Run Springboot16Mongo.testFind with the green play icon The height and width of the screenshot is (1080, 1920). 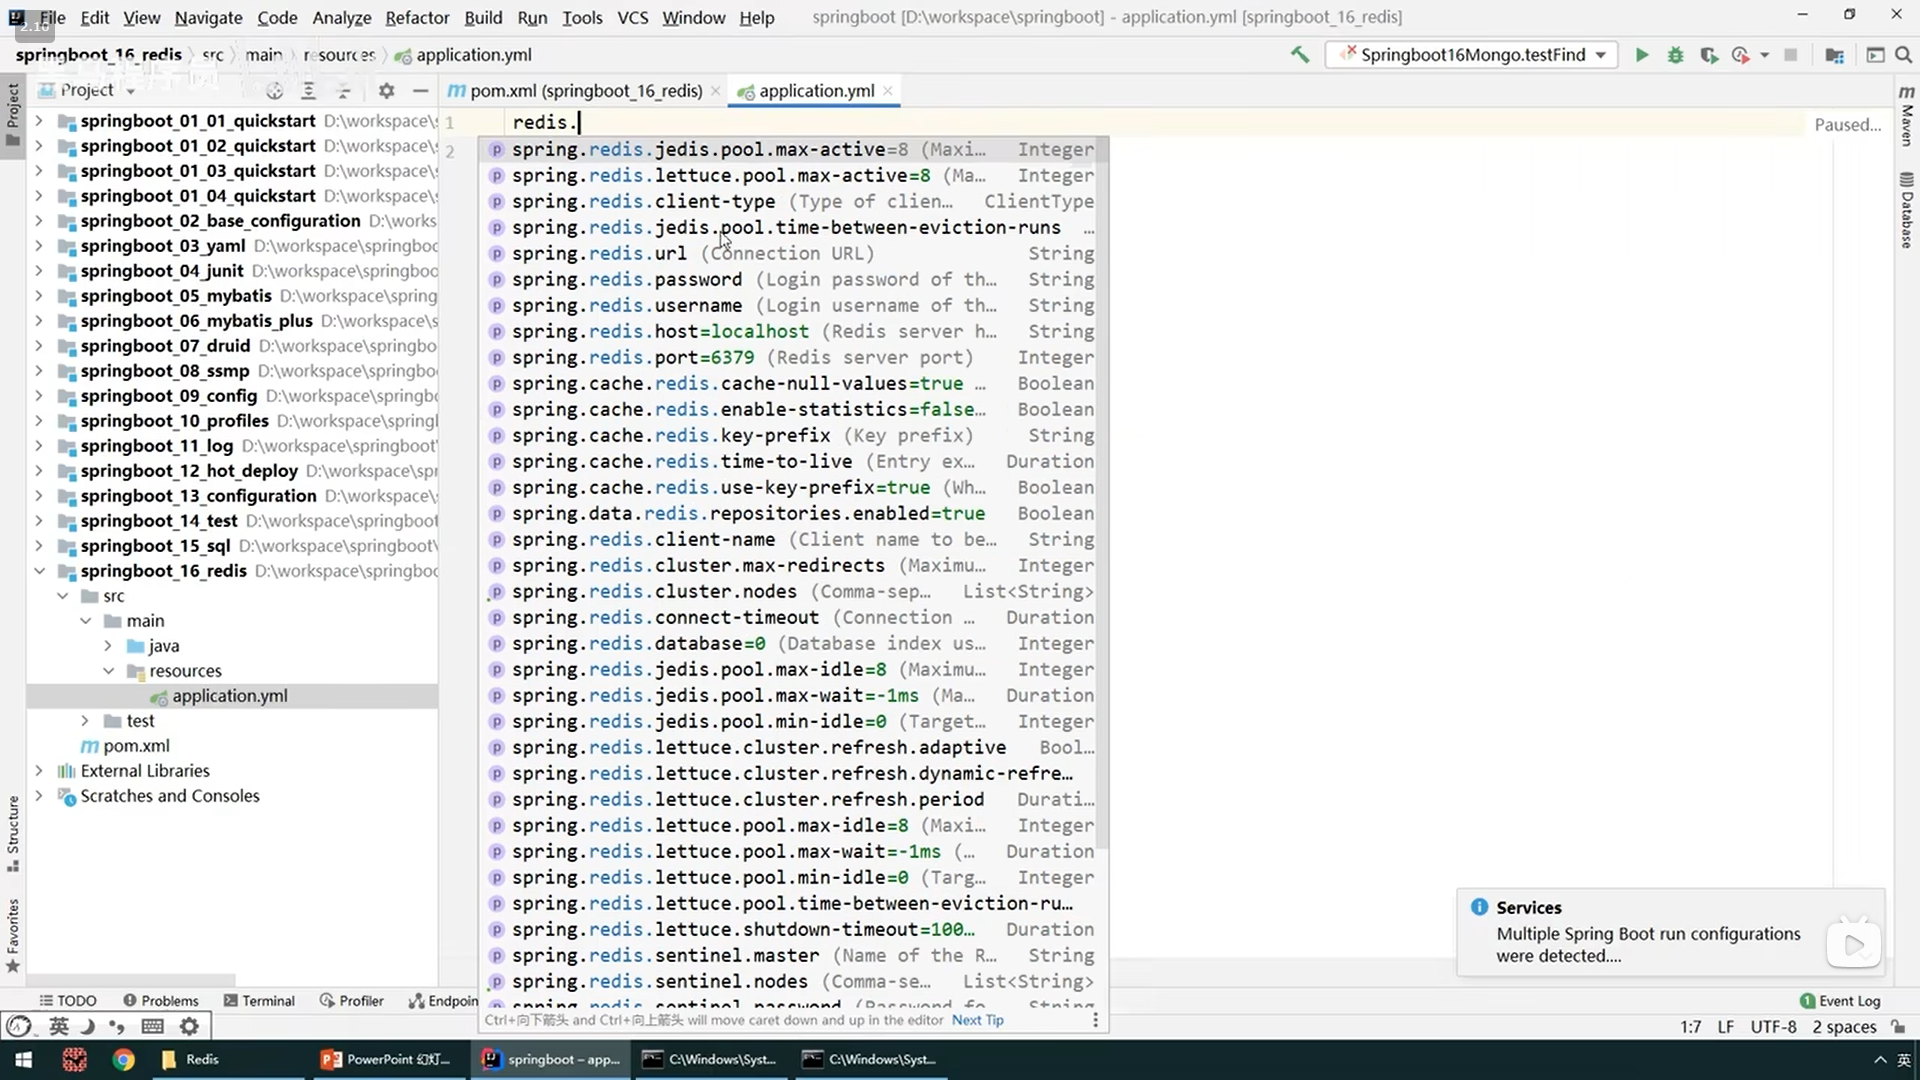click(x=1641, y=55)
